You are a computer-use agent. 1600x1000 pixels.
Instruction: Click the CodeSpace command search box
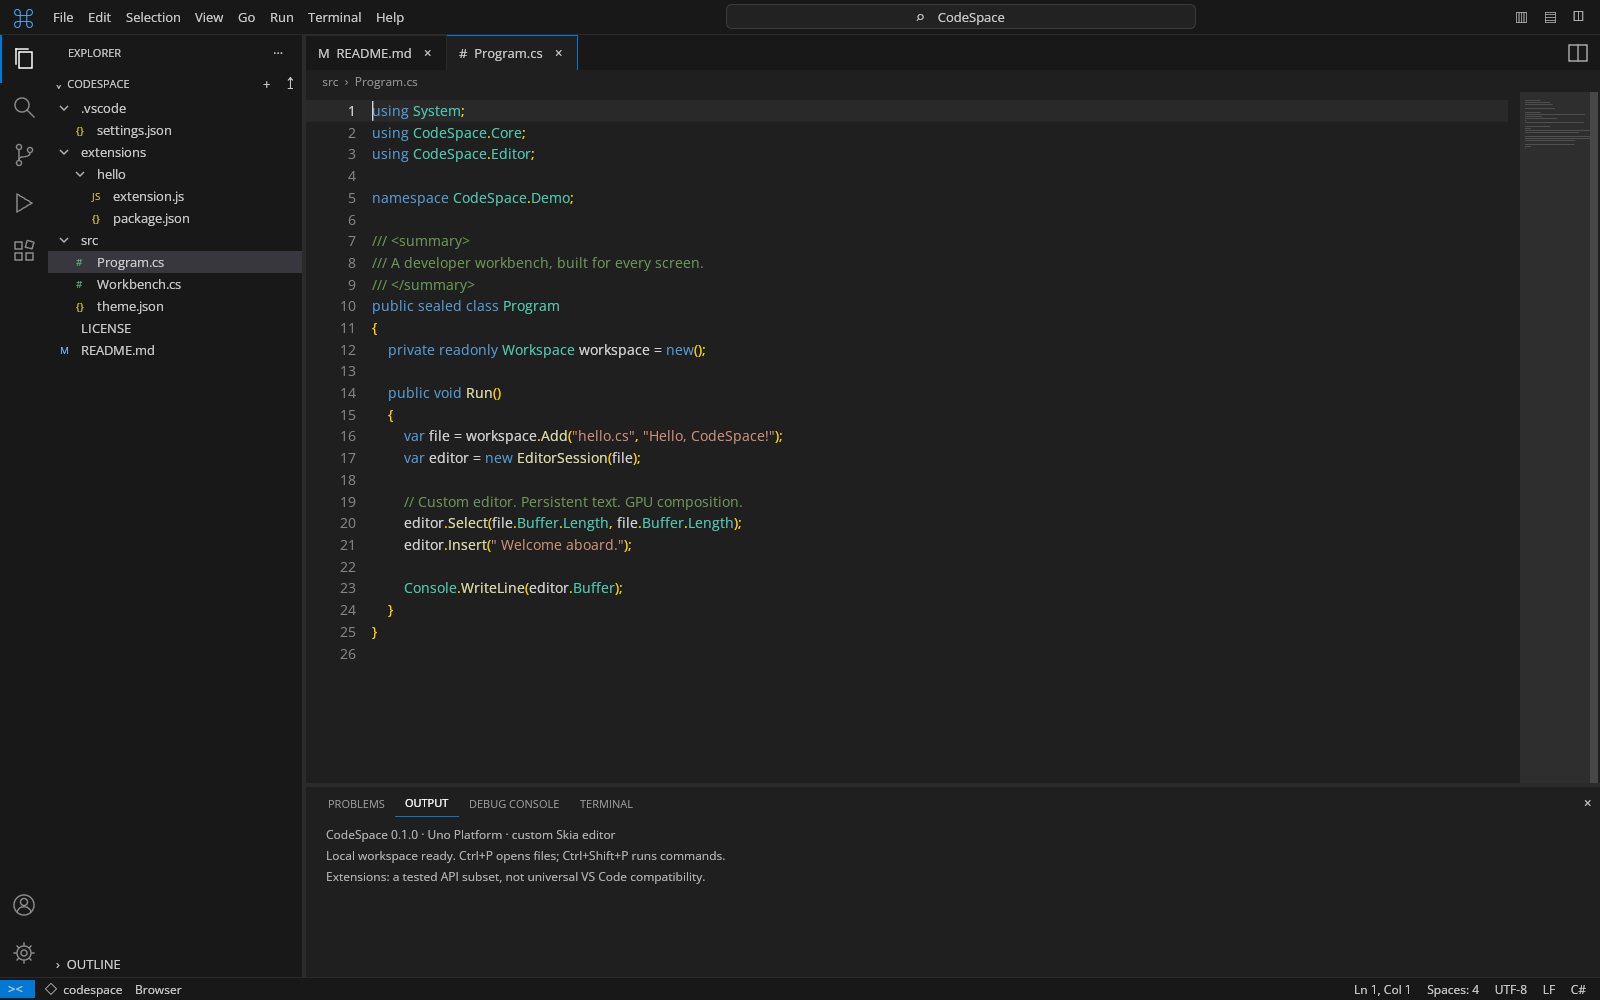point(961,17)
